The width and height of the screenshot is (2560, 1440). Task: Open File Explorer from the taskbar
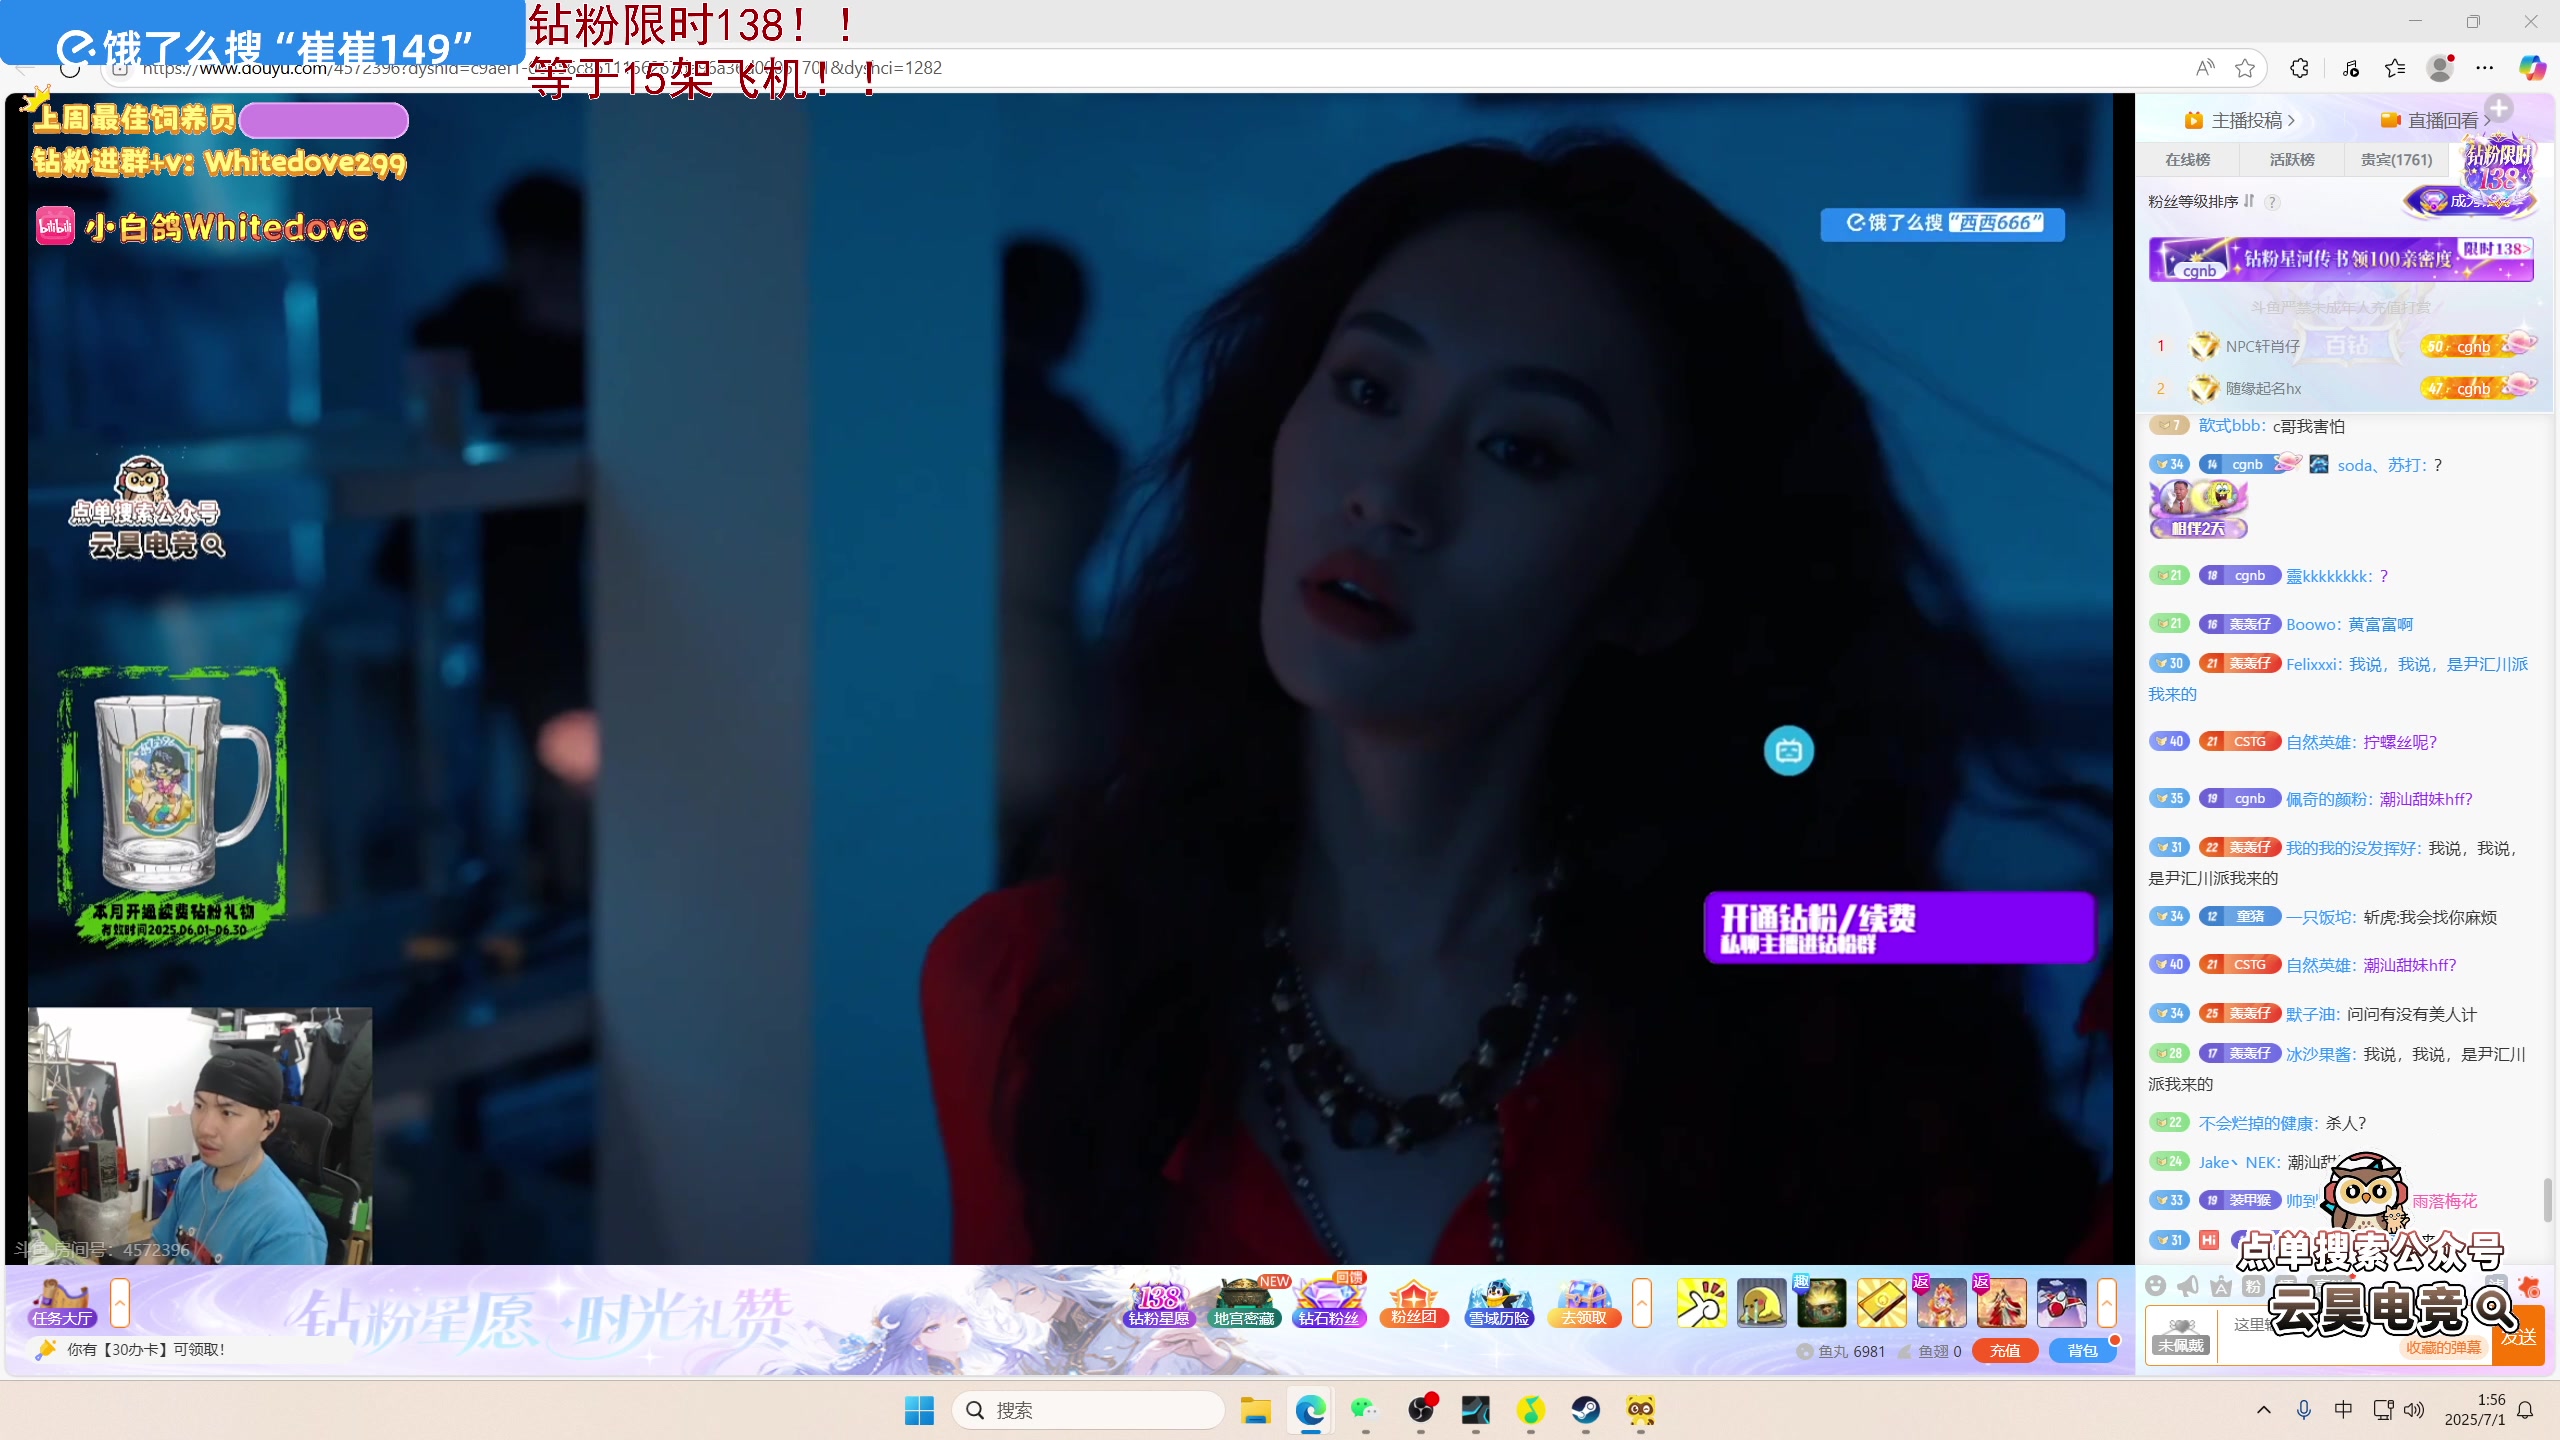pyautogui.click(x=1255, y=1410)
